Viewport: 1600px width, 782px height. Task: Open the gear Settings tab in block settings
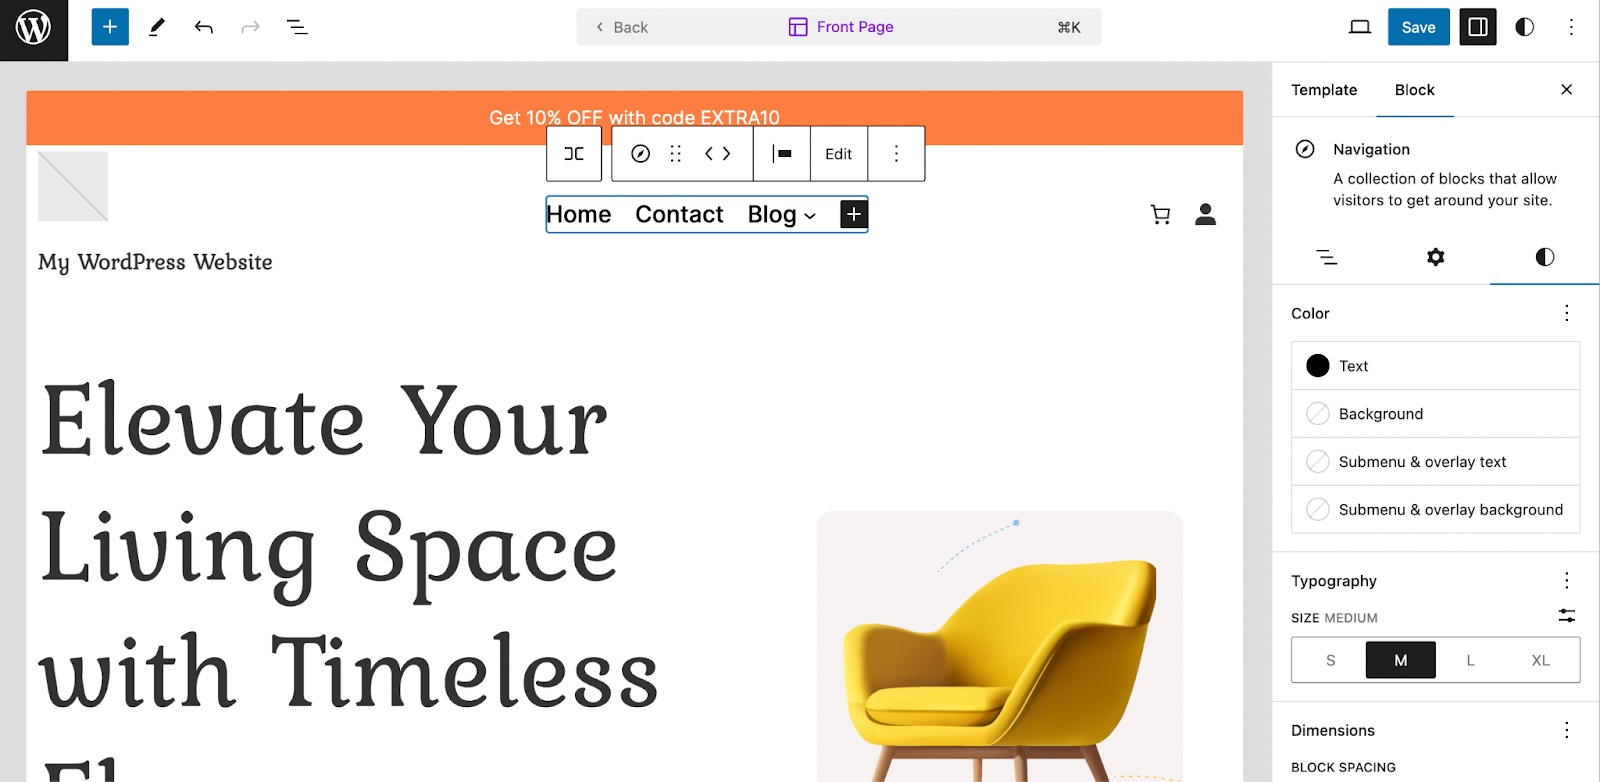1436,257
